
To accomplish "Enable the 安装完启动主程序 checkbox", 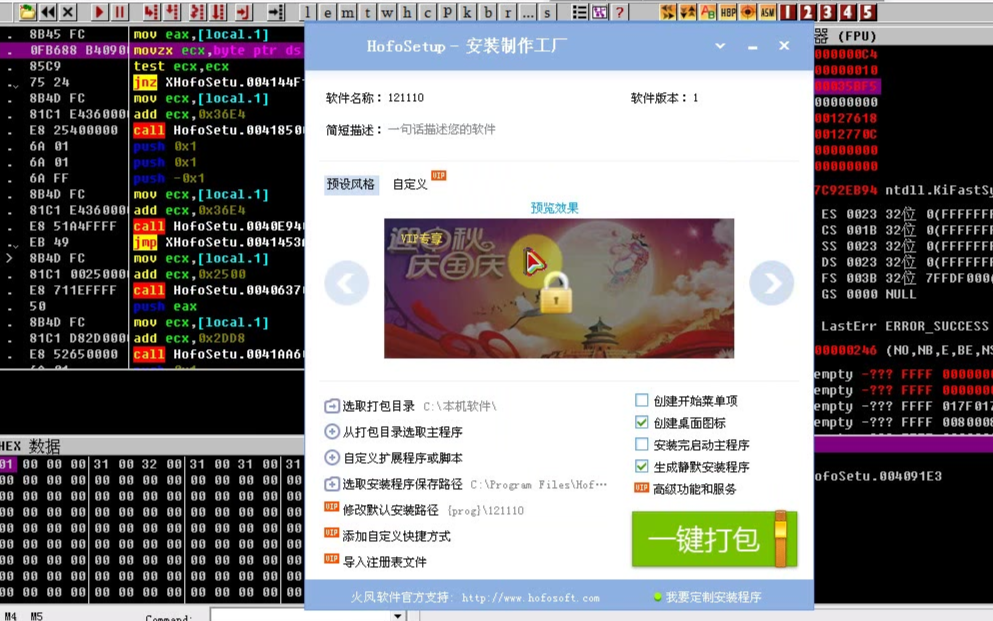I will point(642,444).
